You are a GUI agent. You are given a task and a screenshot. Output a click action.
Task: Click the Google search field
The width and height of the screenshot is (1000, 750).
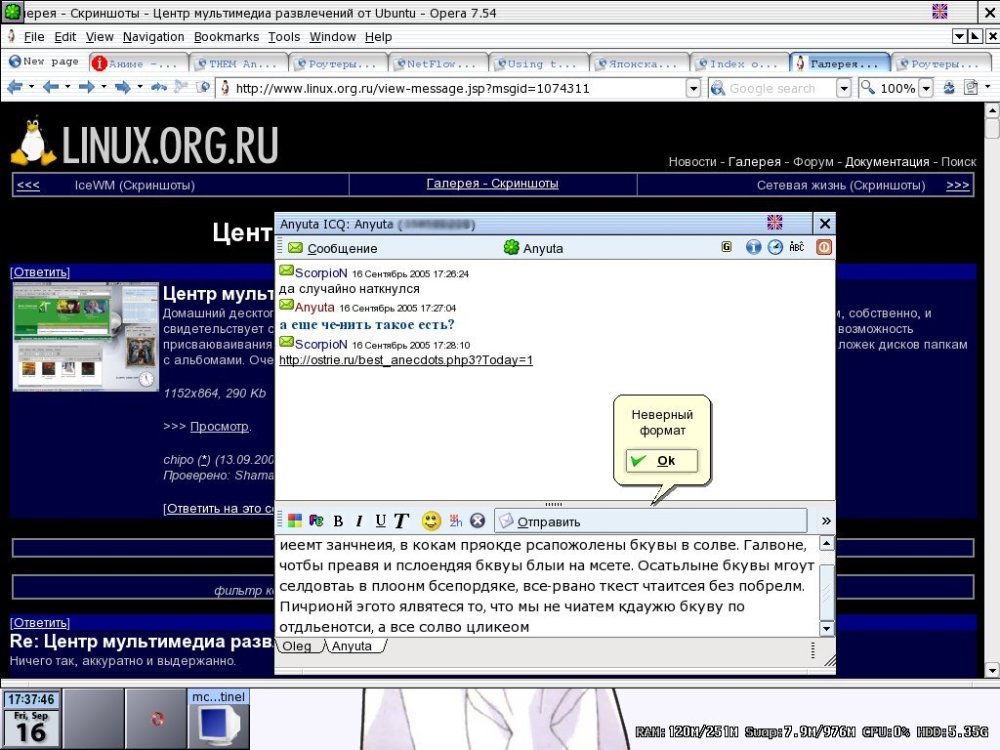coord(772,89)
